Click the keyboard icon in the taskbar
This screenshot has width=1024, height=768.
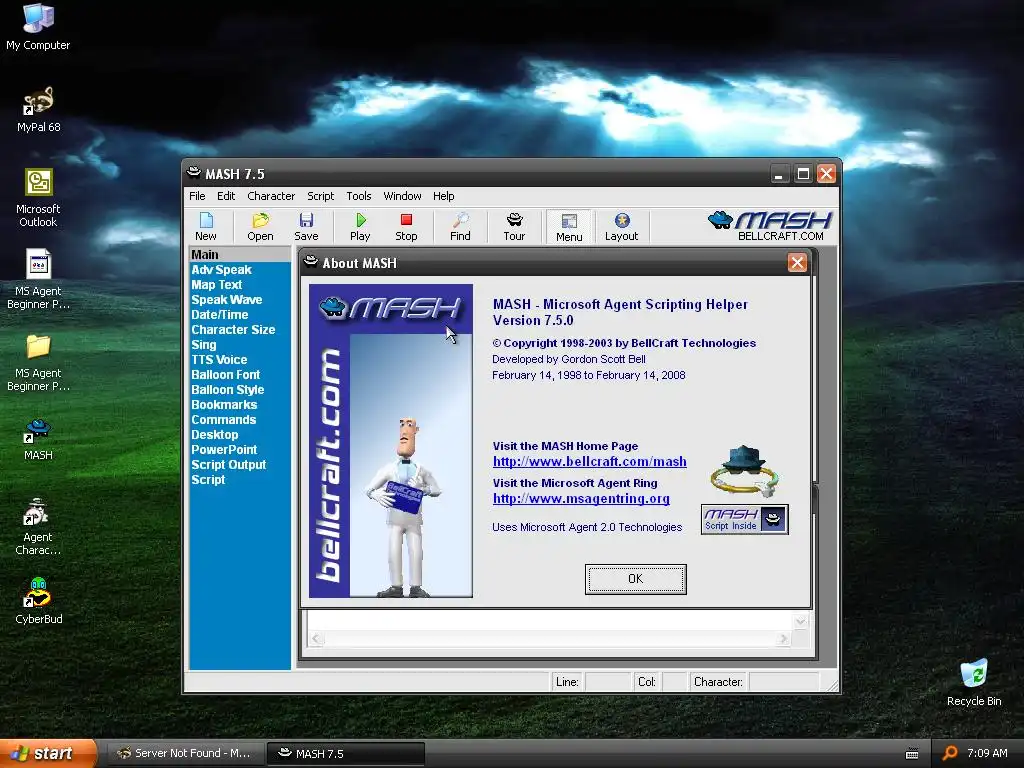coord(912,754)
